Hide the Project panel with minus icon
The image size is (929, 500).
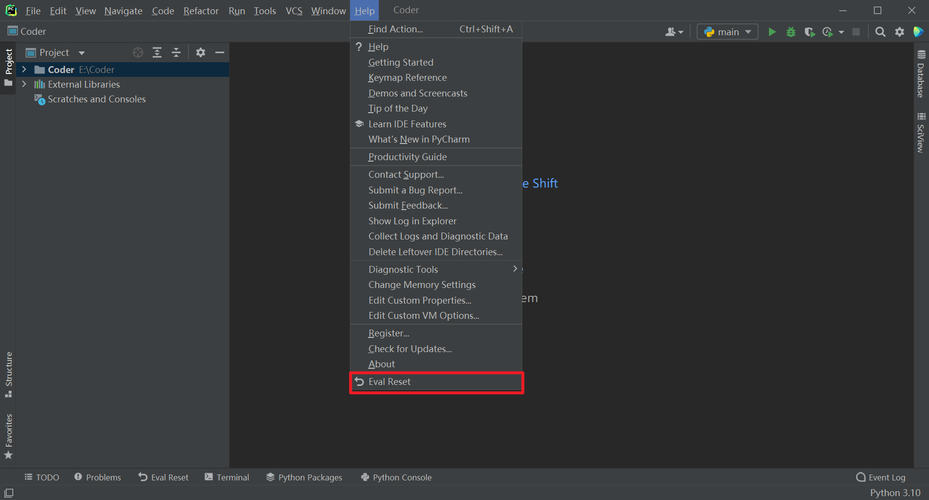220,53
